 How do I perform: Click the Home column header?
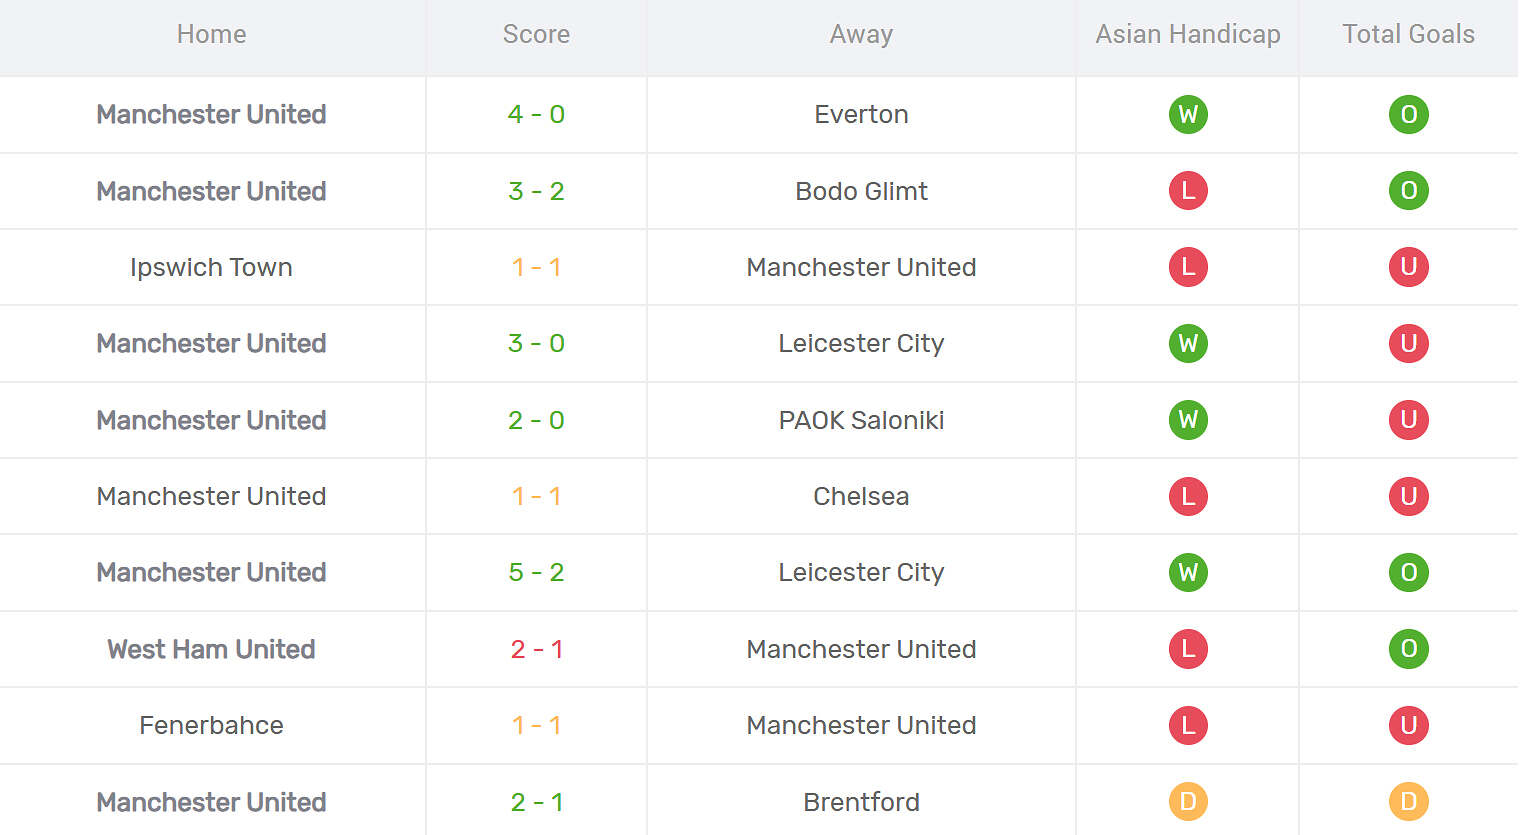211,34
